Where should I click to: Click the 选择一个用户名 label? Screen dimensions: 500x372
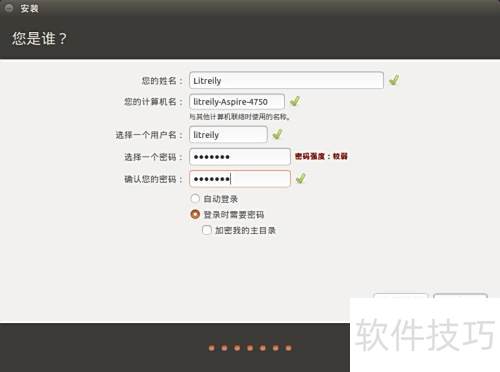coord(149,135)
